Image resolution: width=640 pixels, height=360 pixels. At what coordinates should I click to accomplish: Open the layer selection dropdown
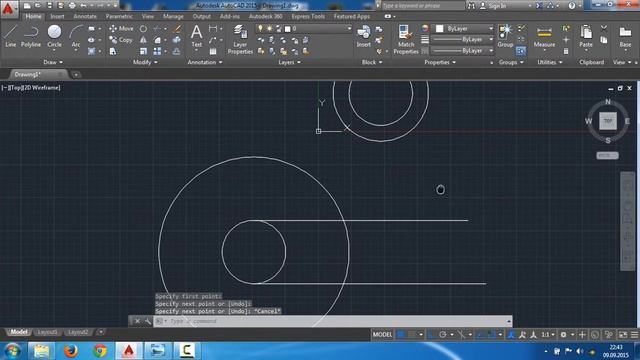304,29
